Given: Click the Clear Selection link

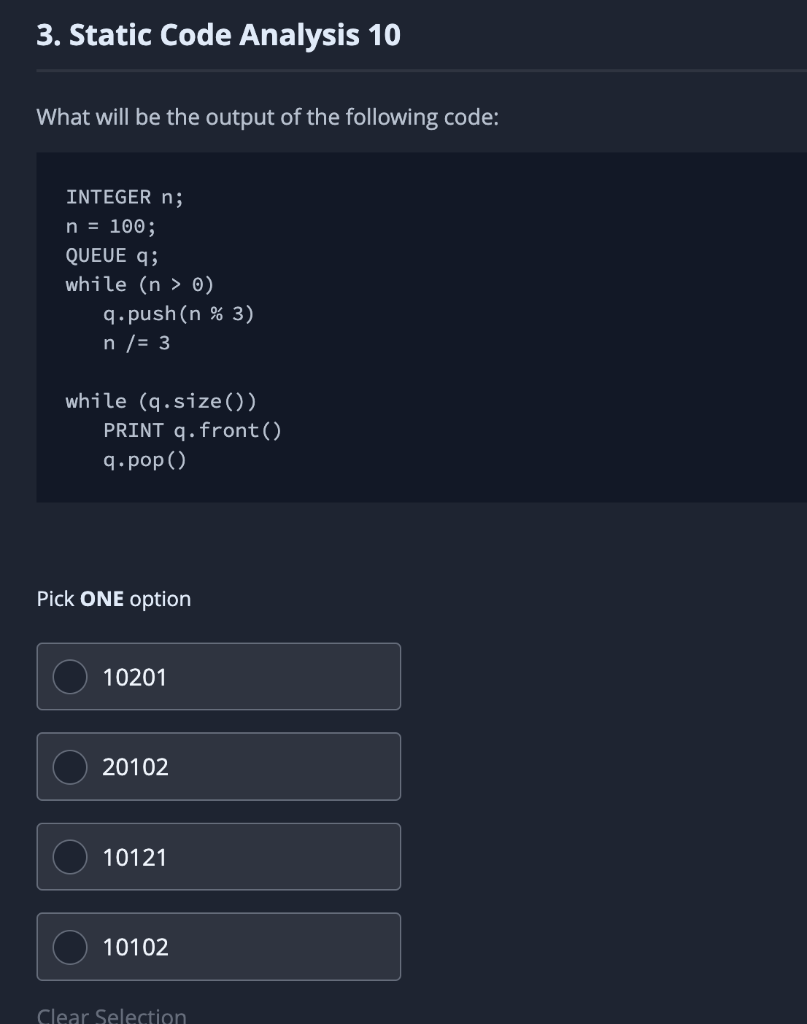Looking at the screenshot, I should (110, 1014).
